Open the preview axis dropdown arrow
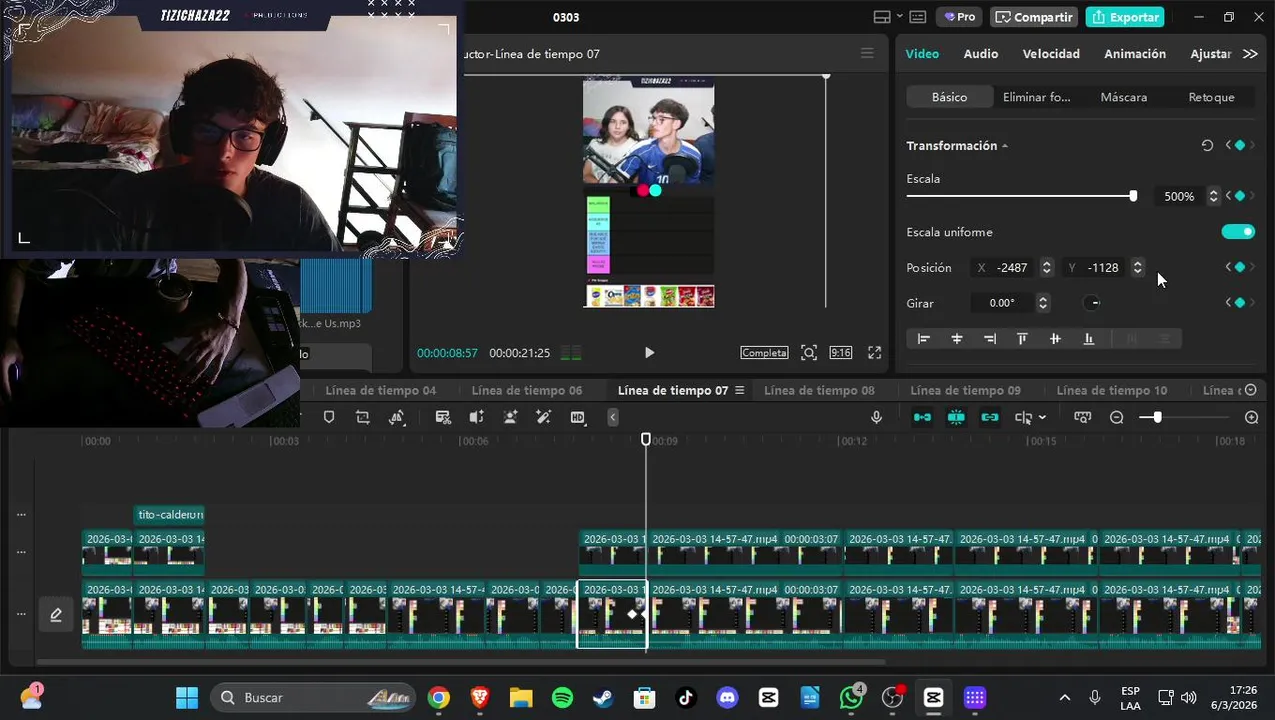The width and height of the screenshot is (1275, 720). click(x=1042, y=417)
